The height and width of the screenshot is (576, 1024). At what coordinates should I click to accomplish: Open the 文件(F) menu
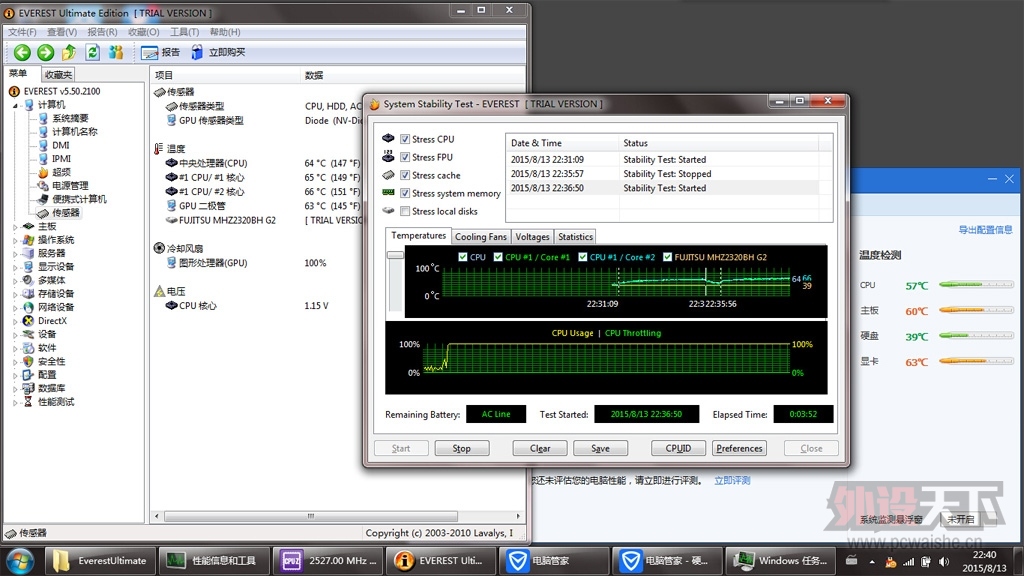coord(22,32)
